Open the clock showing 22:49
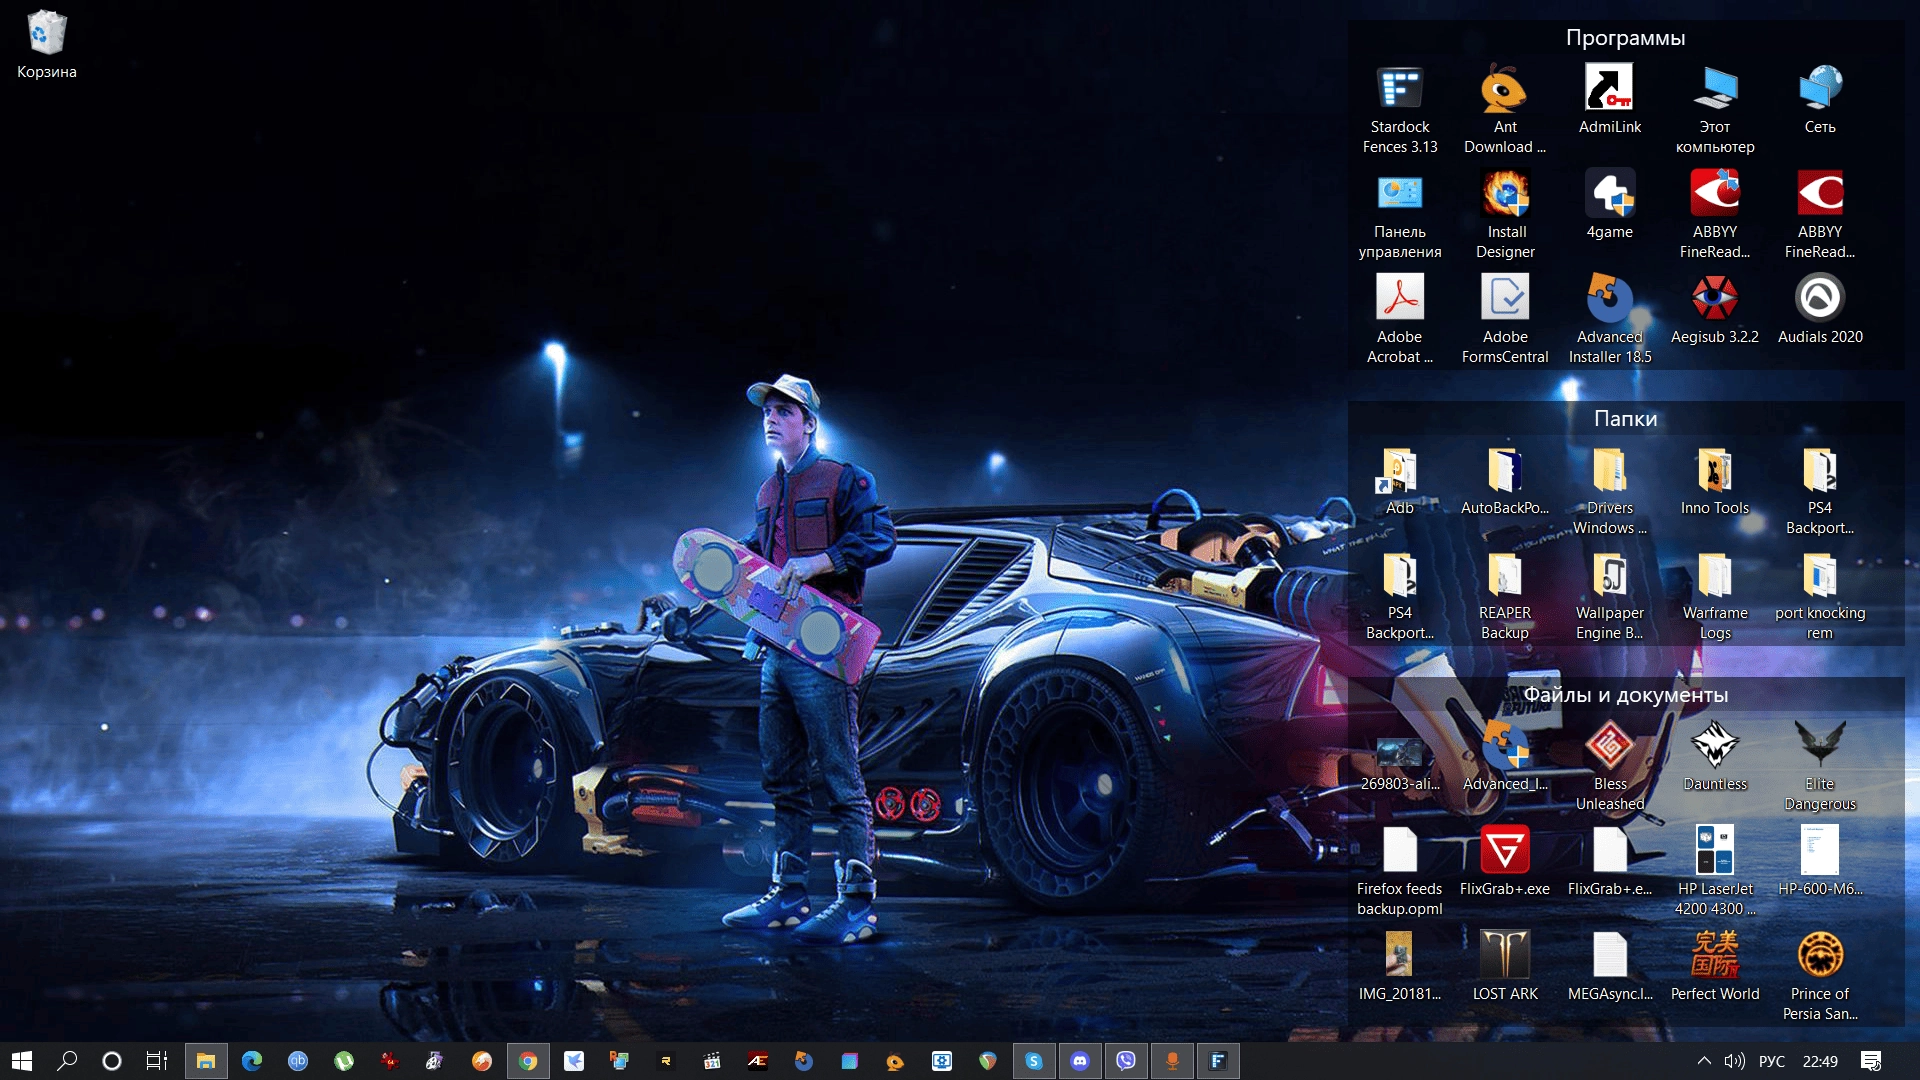The image size is (1920, 1080). tap(1820, 1061)
